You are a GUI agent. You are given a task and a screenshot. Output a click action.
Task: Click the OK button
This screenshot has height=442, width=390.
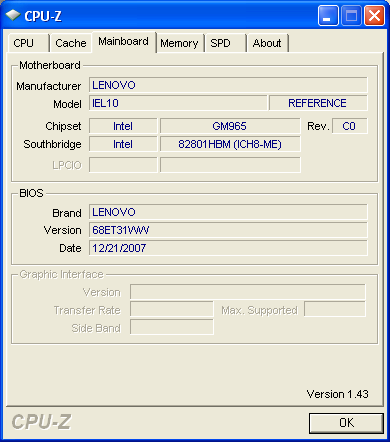tap(346, 423)
